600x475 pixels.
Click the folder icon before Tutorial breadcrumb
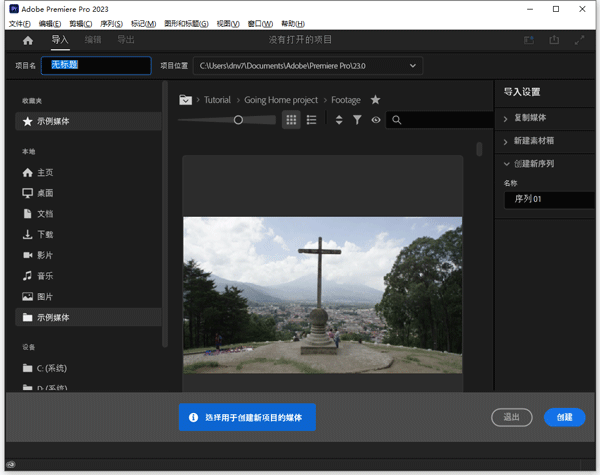pos(185,99)
